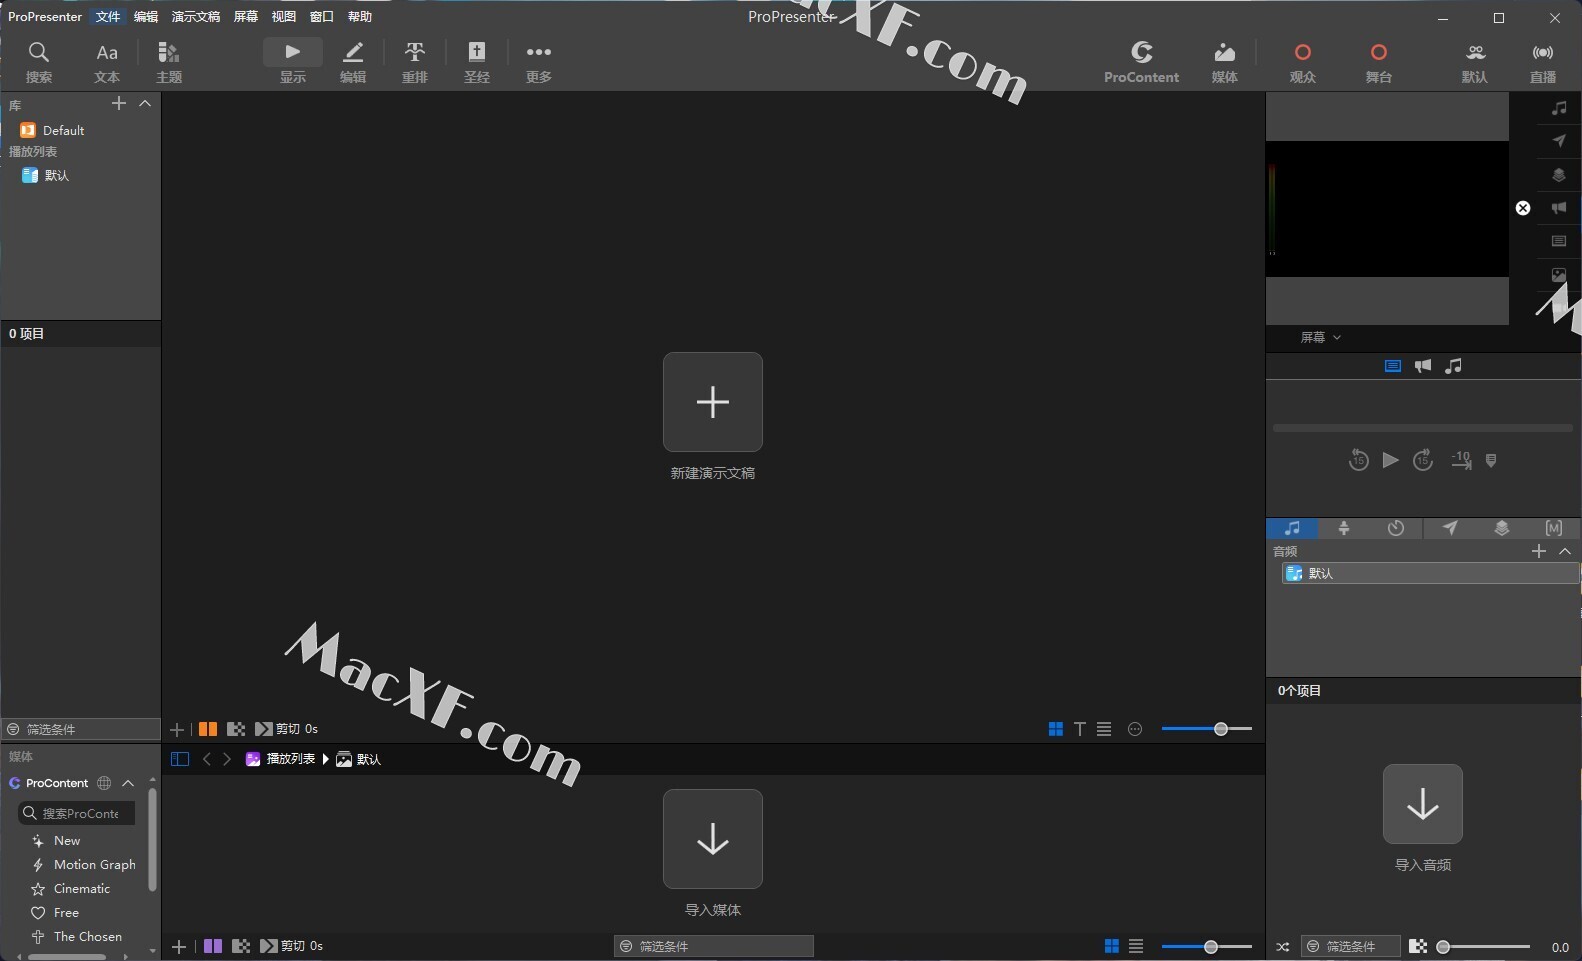Click the audio 筛选条件 filter field
Screen dimensions: 1582x961
point(1351,946)
